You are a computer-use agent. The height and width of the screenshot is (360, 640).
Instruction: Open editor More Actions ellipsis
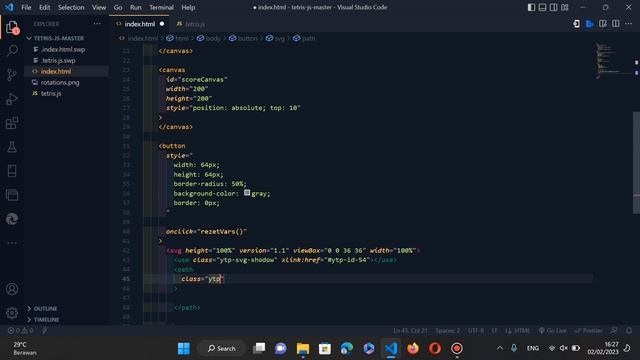click(x=628, y=24)
